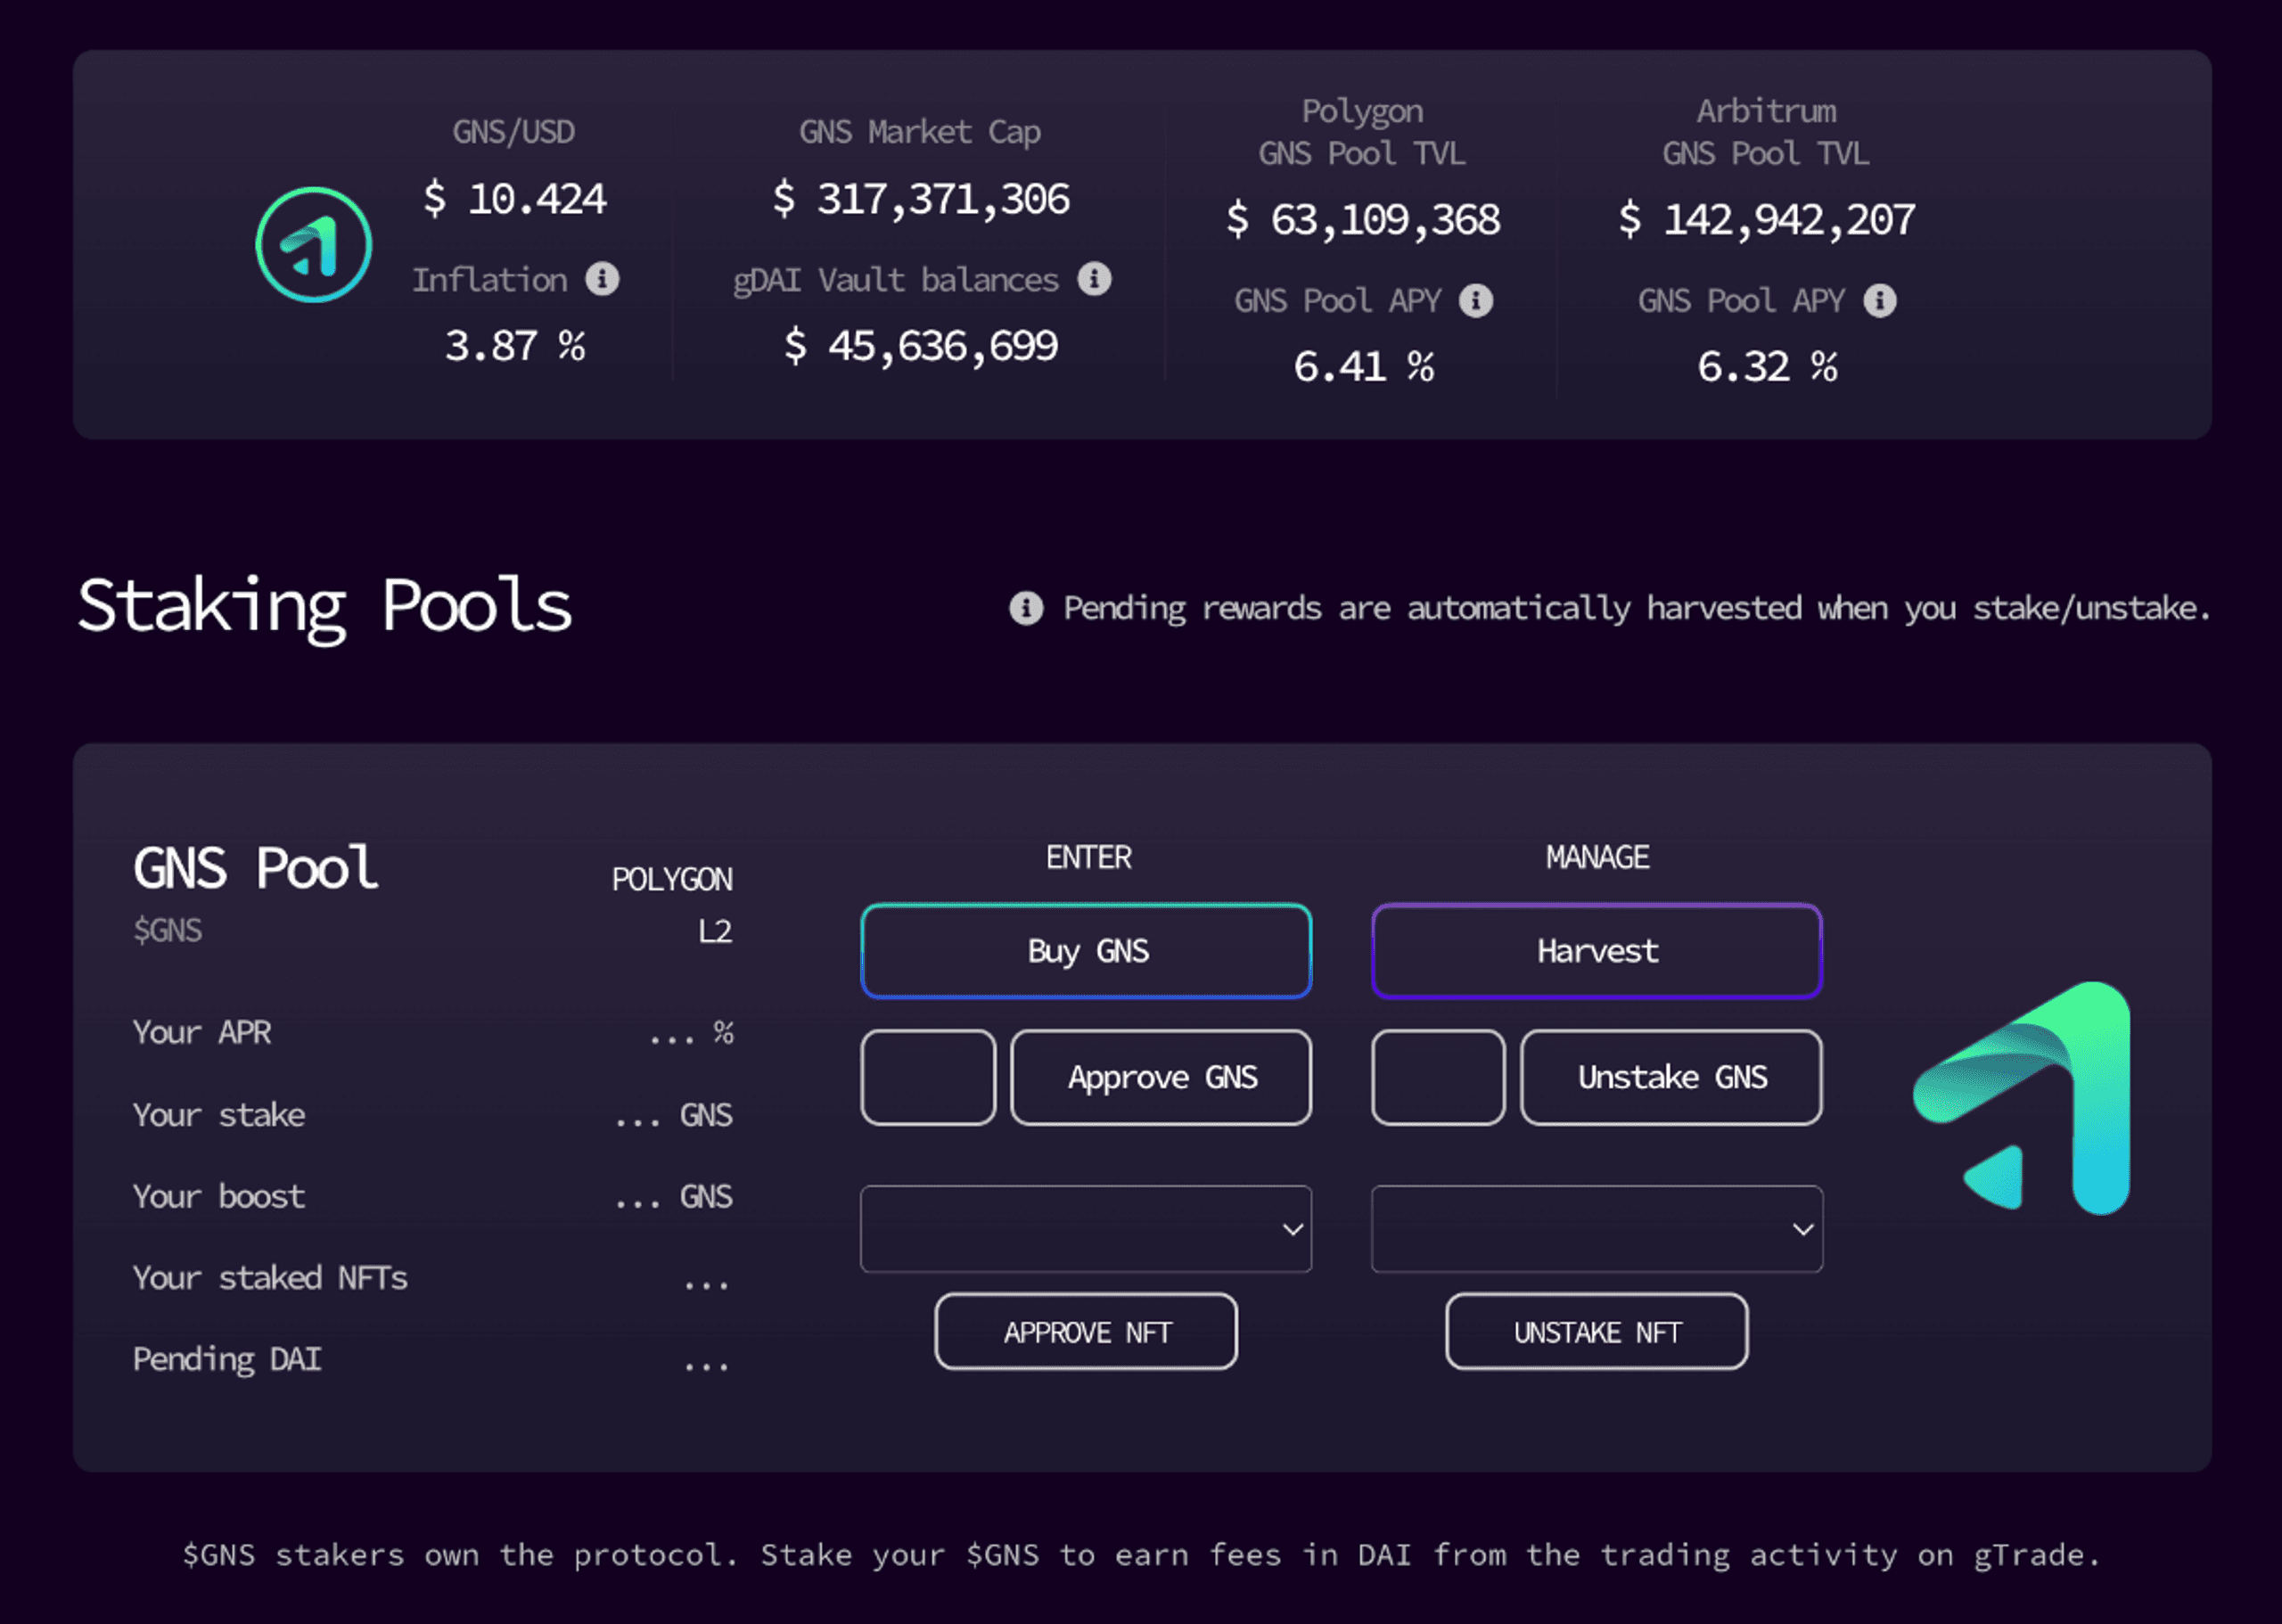Click the Inflation value 3.87 %
This screenshot has height=1624, width=2282.
pyautogui.click(x=514, y=346)
